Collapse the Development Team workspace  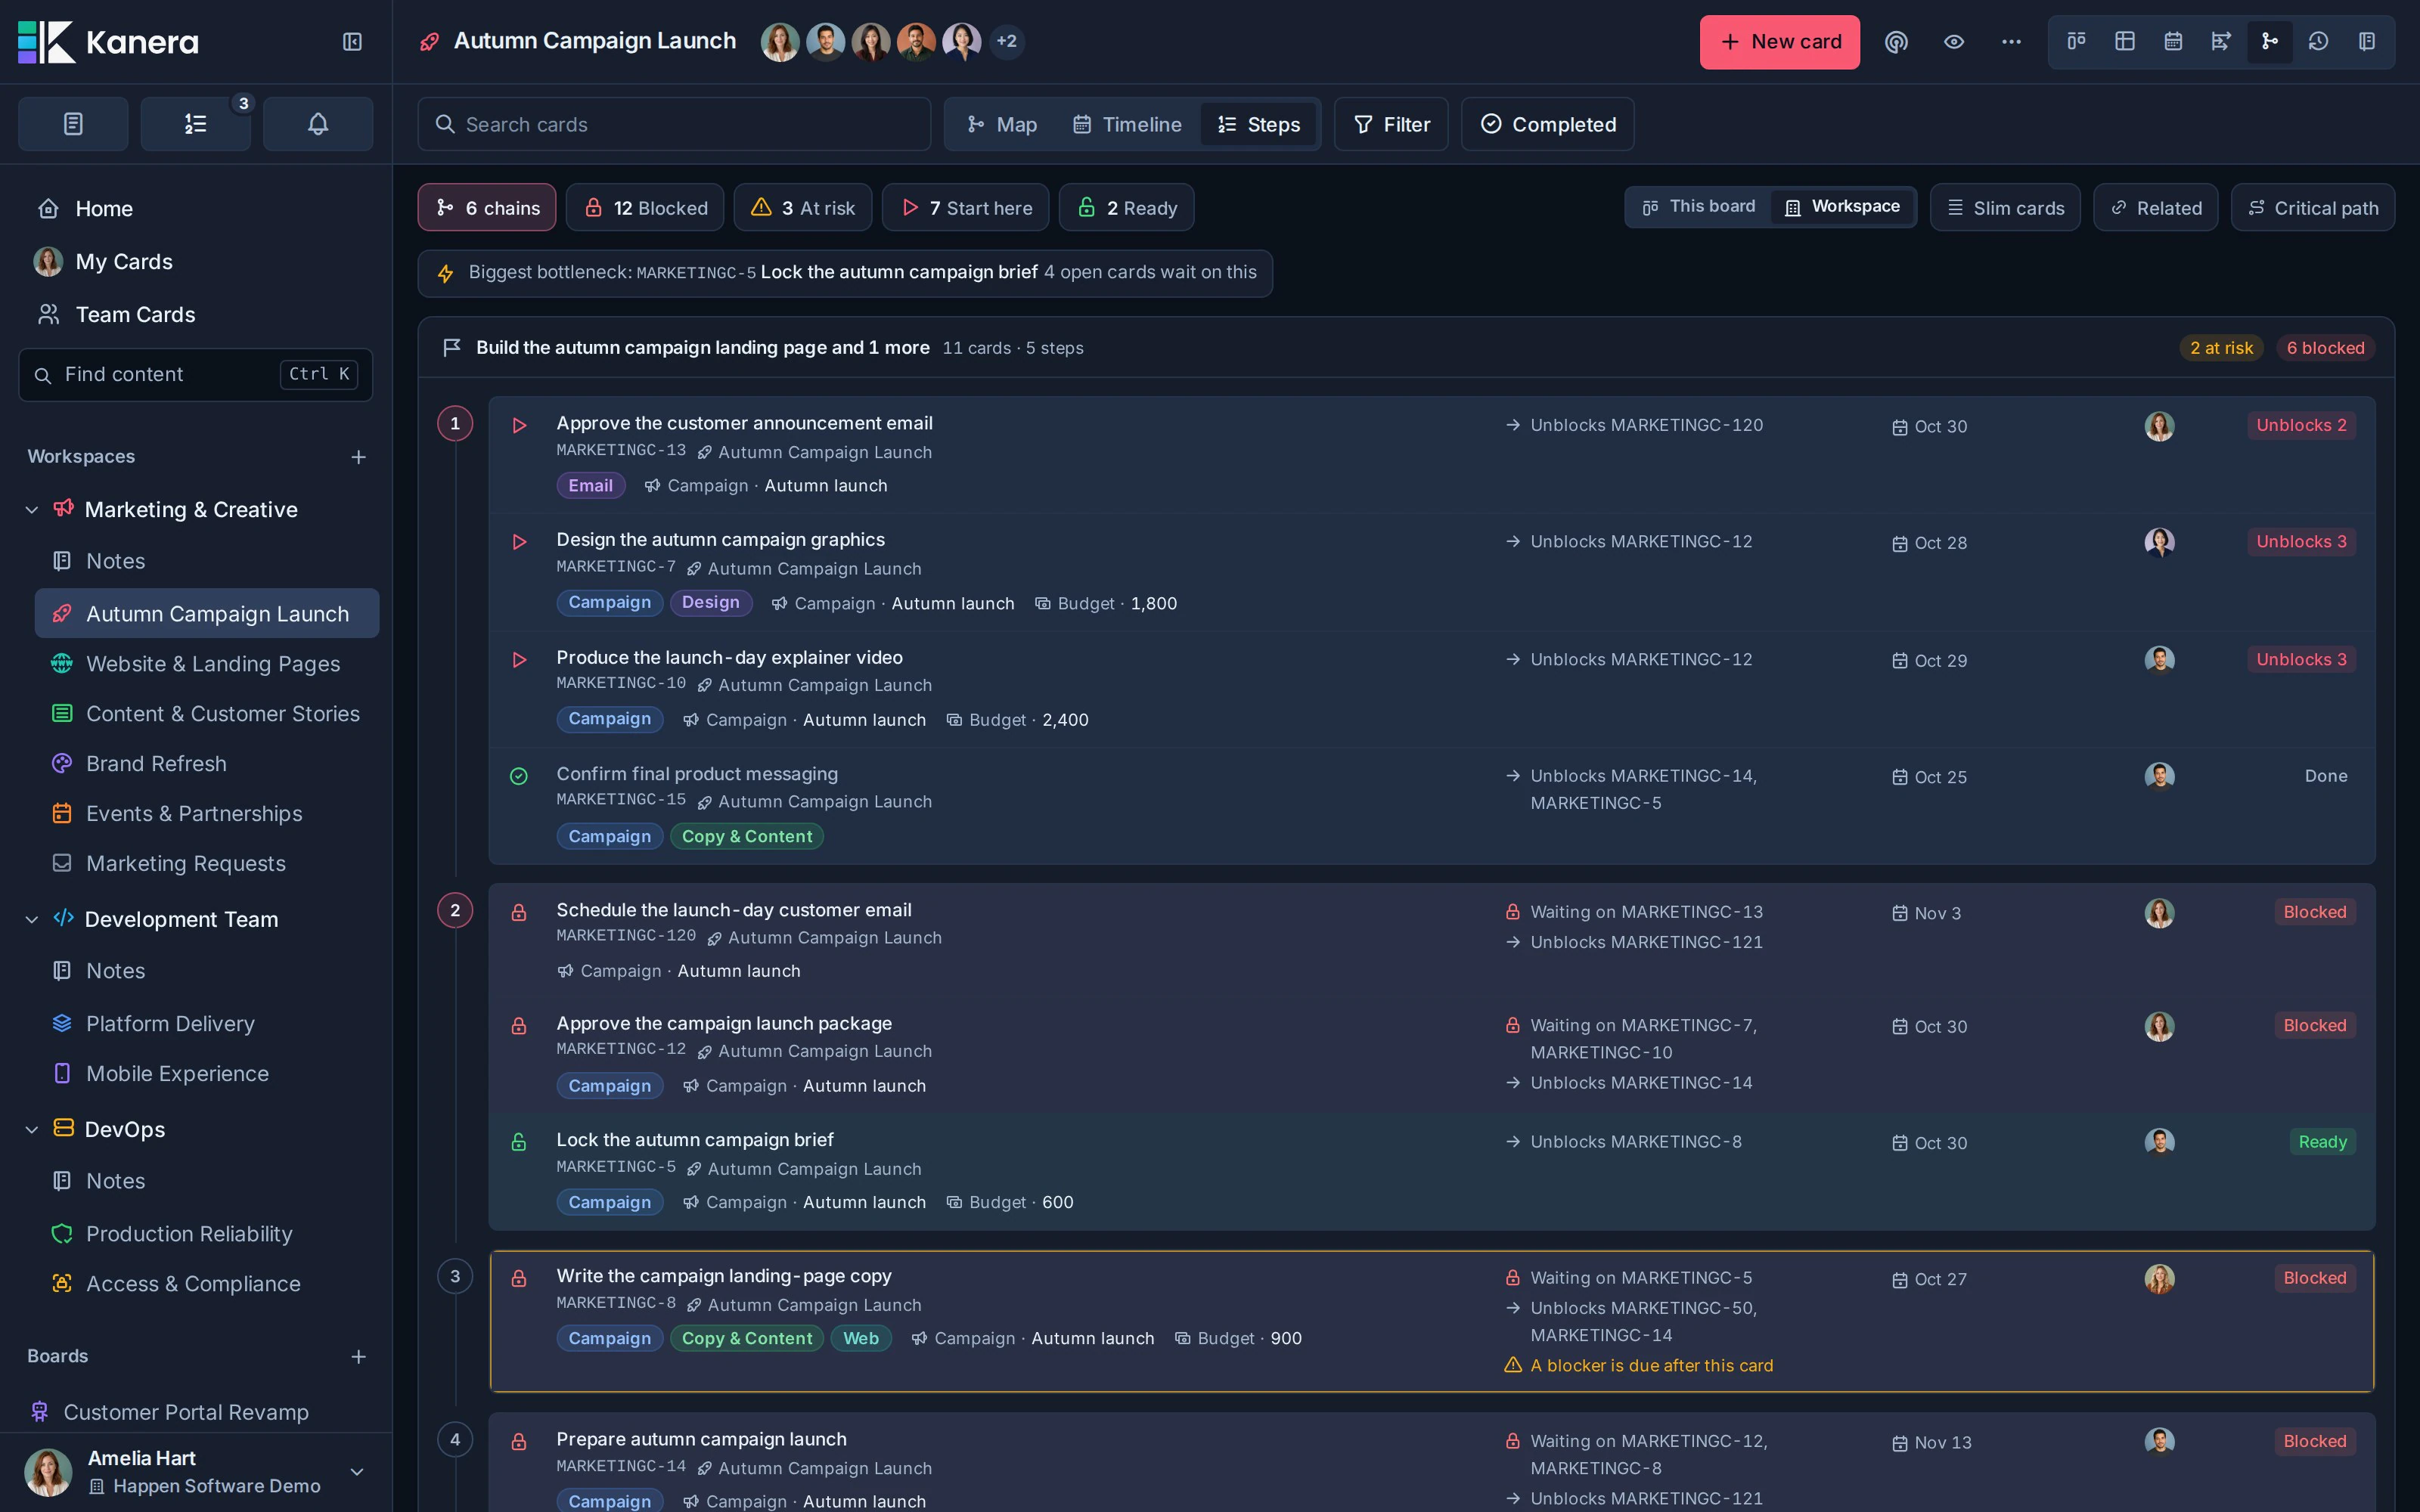(32, 920)
